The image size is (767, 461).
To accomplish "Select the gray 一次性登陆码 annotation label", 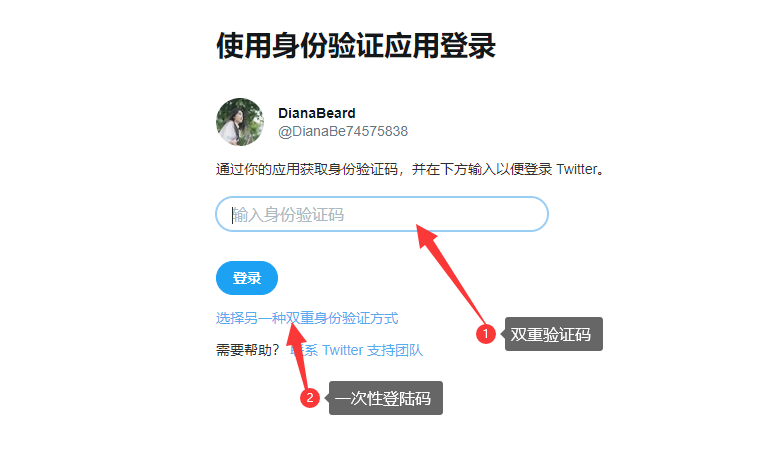I will pyautogui.click(x=385, y=398).
